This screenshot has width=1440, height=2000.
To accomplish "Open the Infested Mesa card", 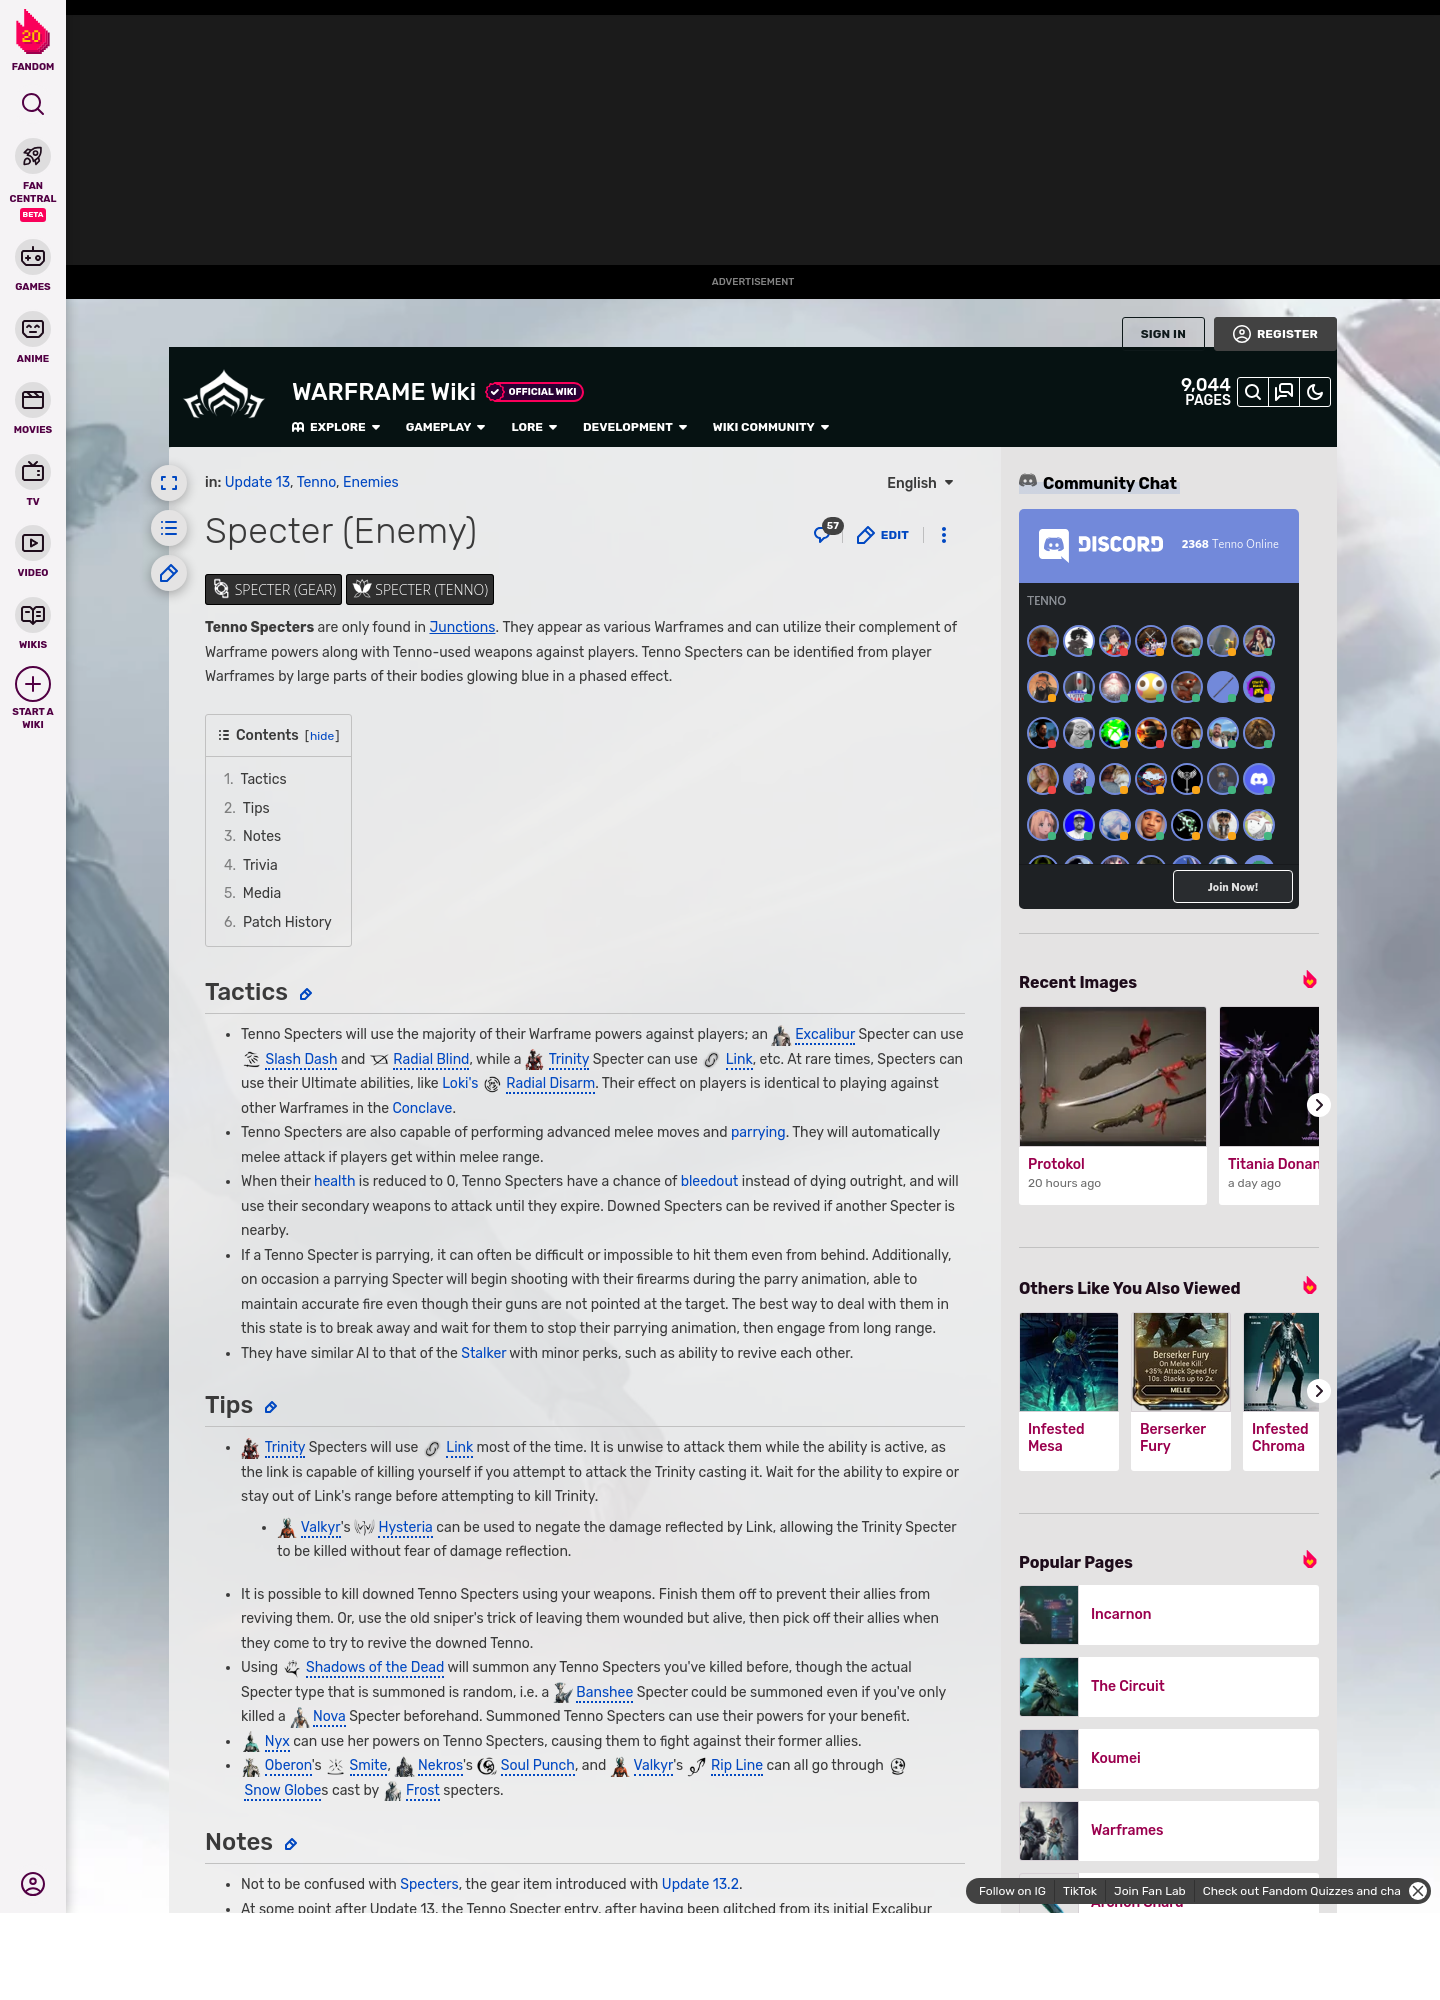I will (1069, 1391).
